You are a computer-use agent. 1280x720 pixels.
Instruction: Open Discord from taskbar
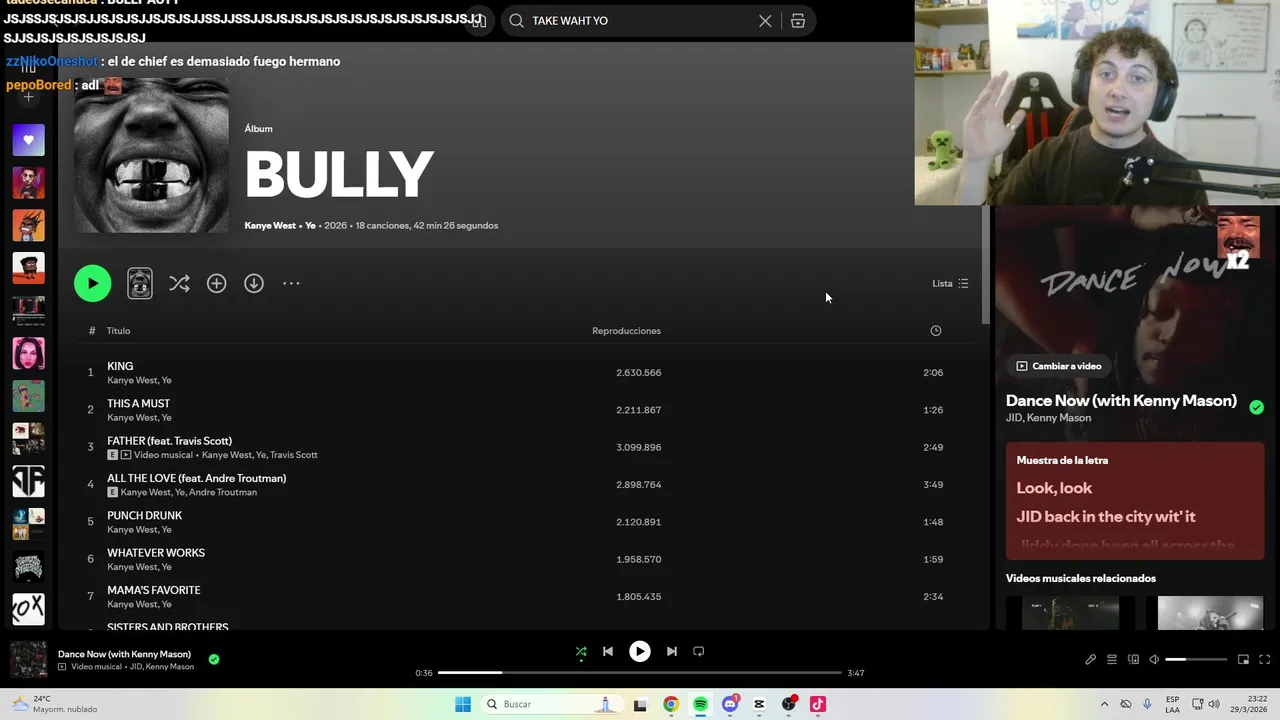pos(730,704)
